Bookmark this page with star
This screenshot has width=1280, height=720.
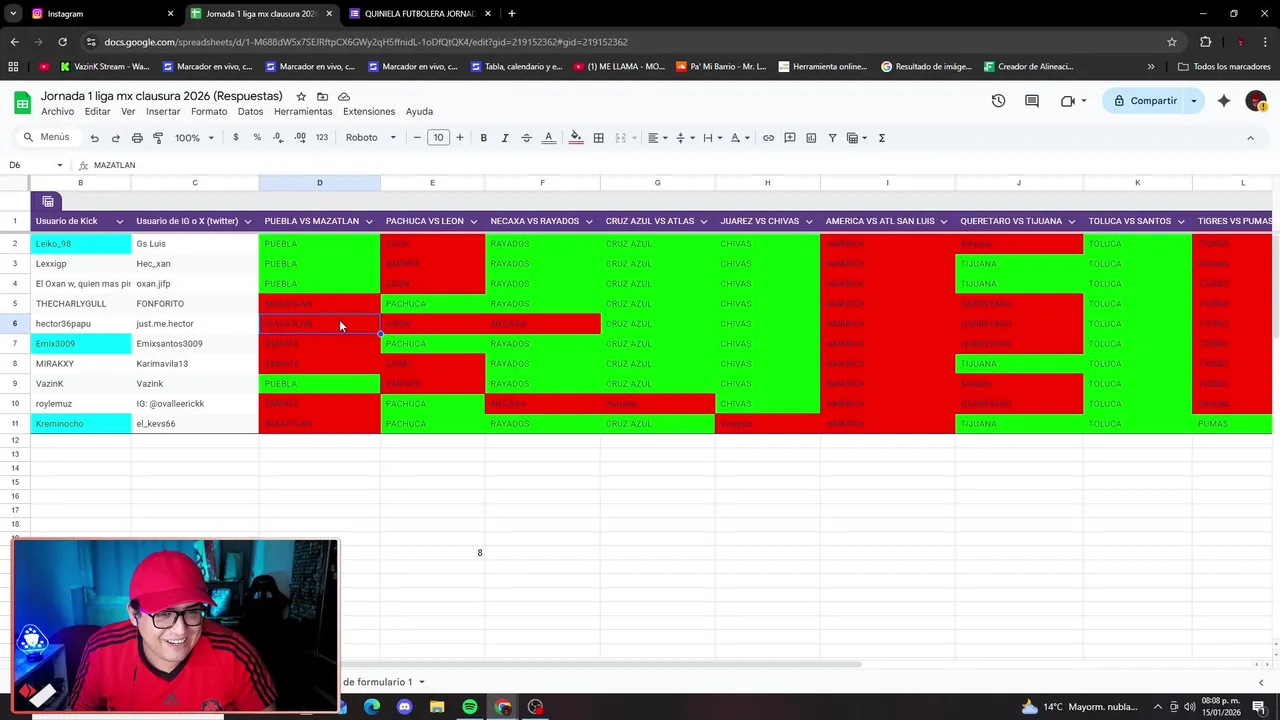tap(1172, 42)
